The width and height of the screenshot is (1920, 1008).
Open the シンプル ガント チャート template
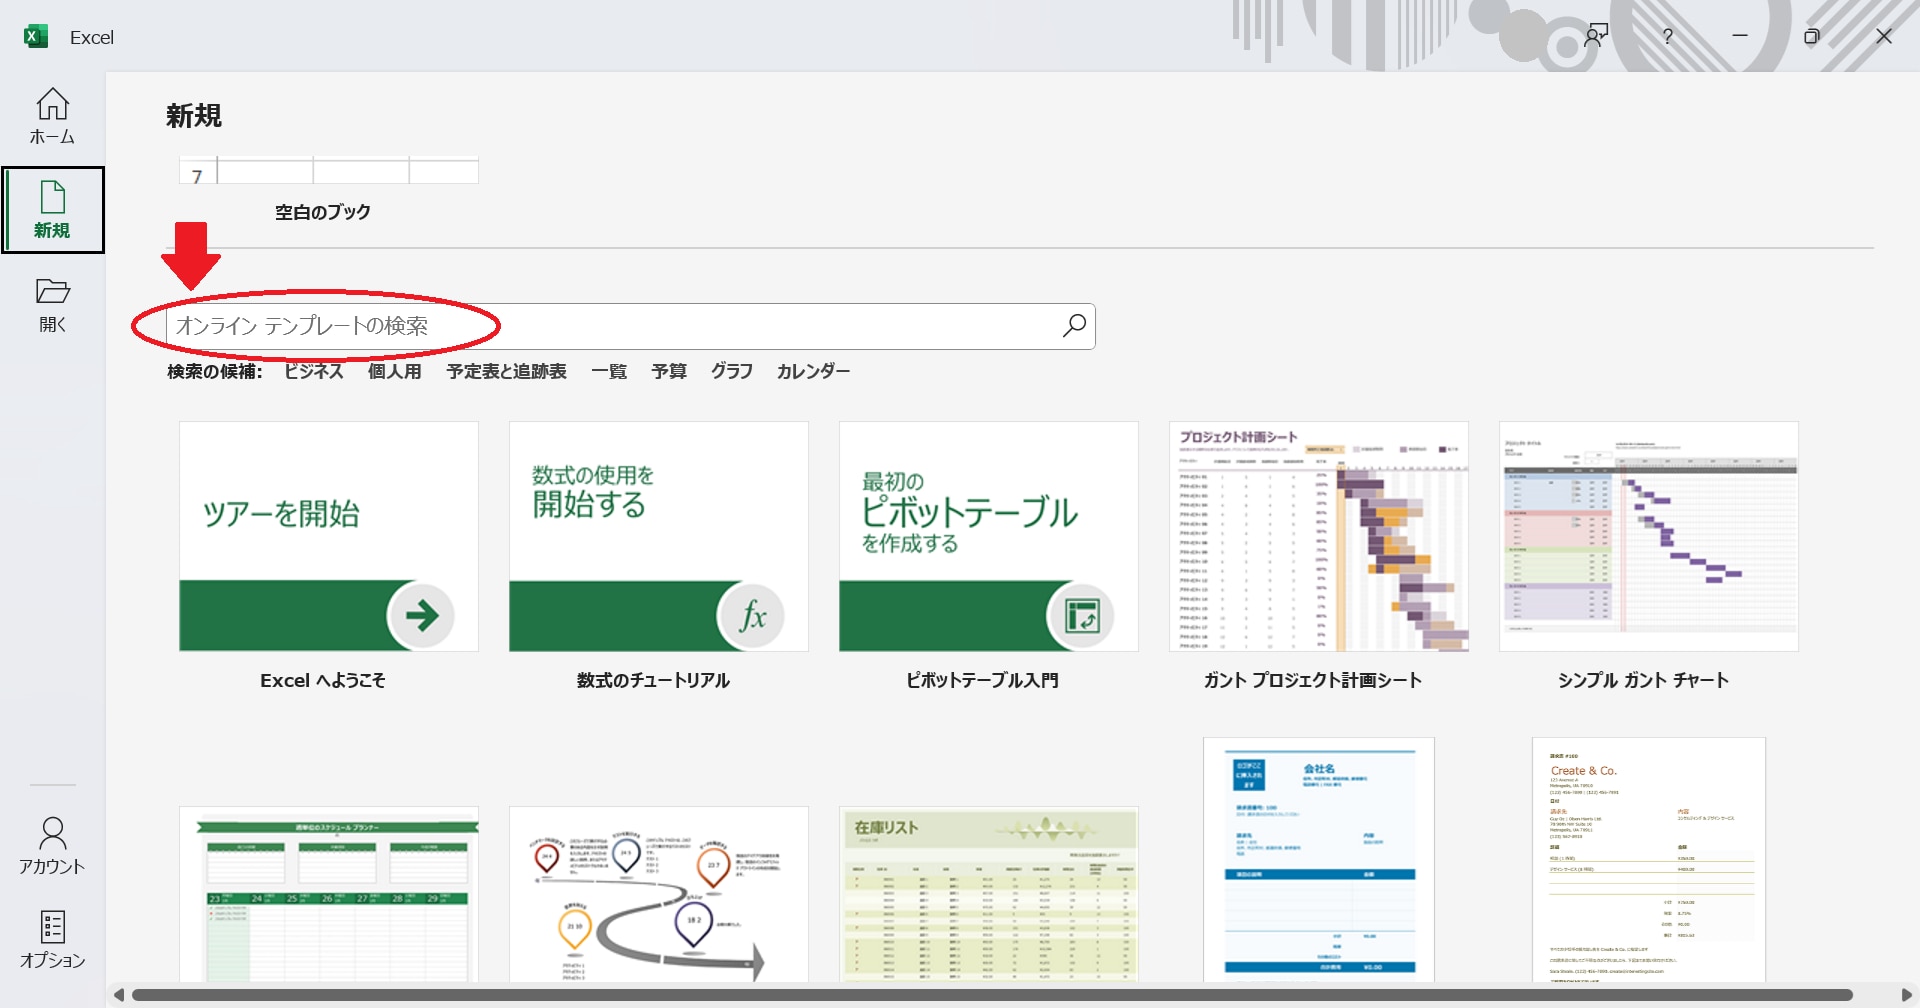pyautogui.click(x=1648, y=536)
